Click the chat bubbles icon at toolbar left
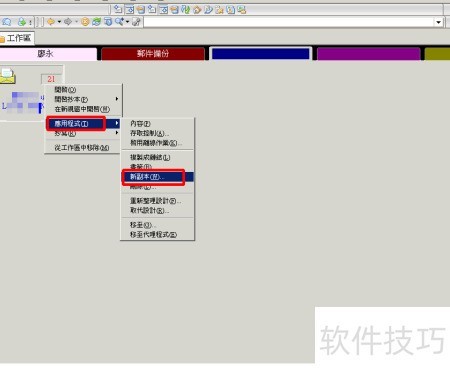The height and width of the screenshot is (374, 450). point(6,22)
